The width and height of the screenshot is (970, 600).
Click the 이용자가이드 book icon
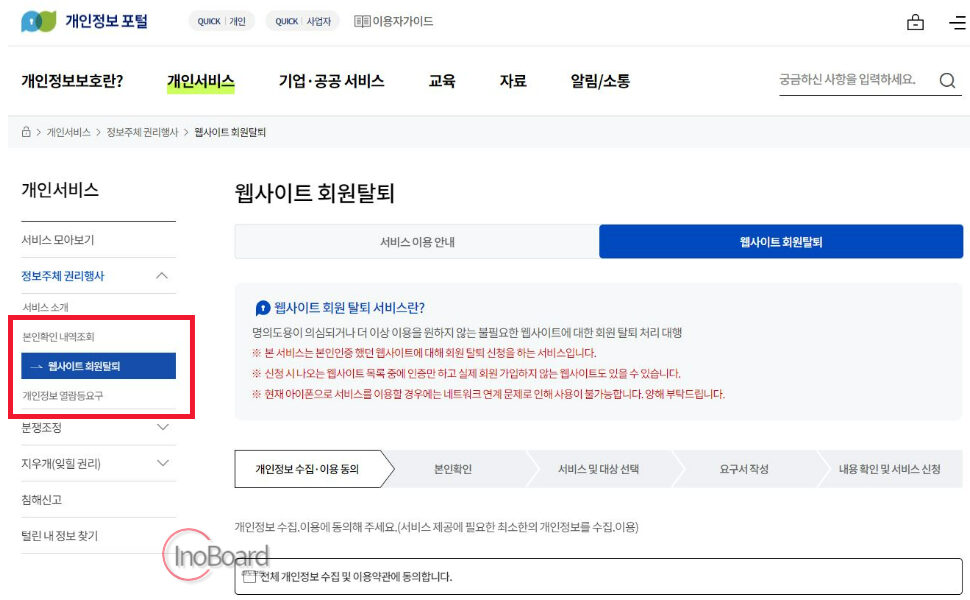point(362,21)
